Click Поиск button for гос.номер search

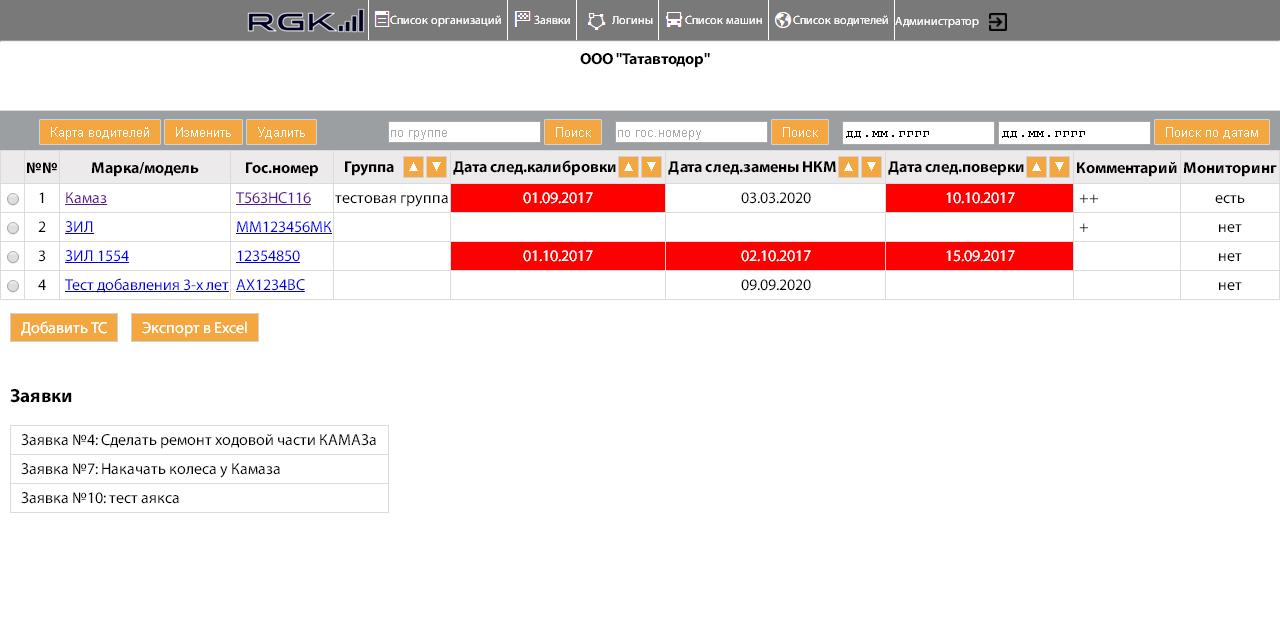point(800,132)
